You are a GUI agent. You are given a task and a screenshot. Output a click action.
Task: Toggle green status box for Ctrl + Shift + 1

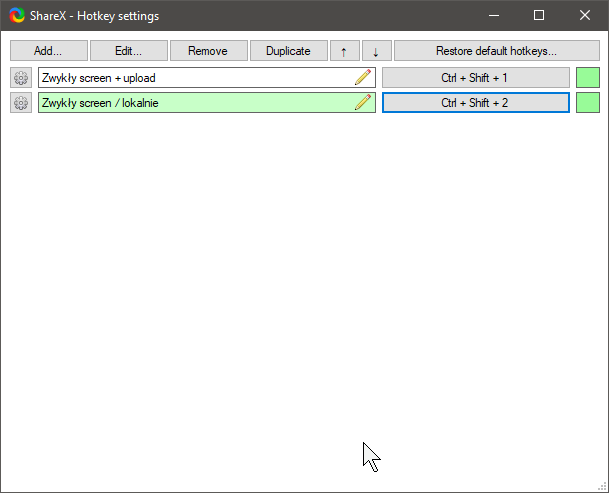588,78
